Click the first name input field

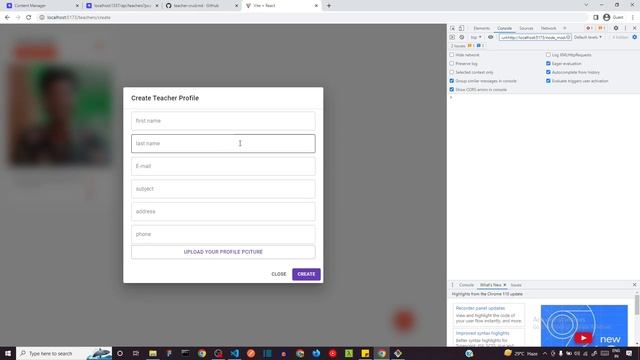pos(223,121)
